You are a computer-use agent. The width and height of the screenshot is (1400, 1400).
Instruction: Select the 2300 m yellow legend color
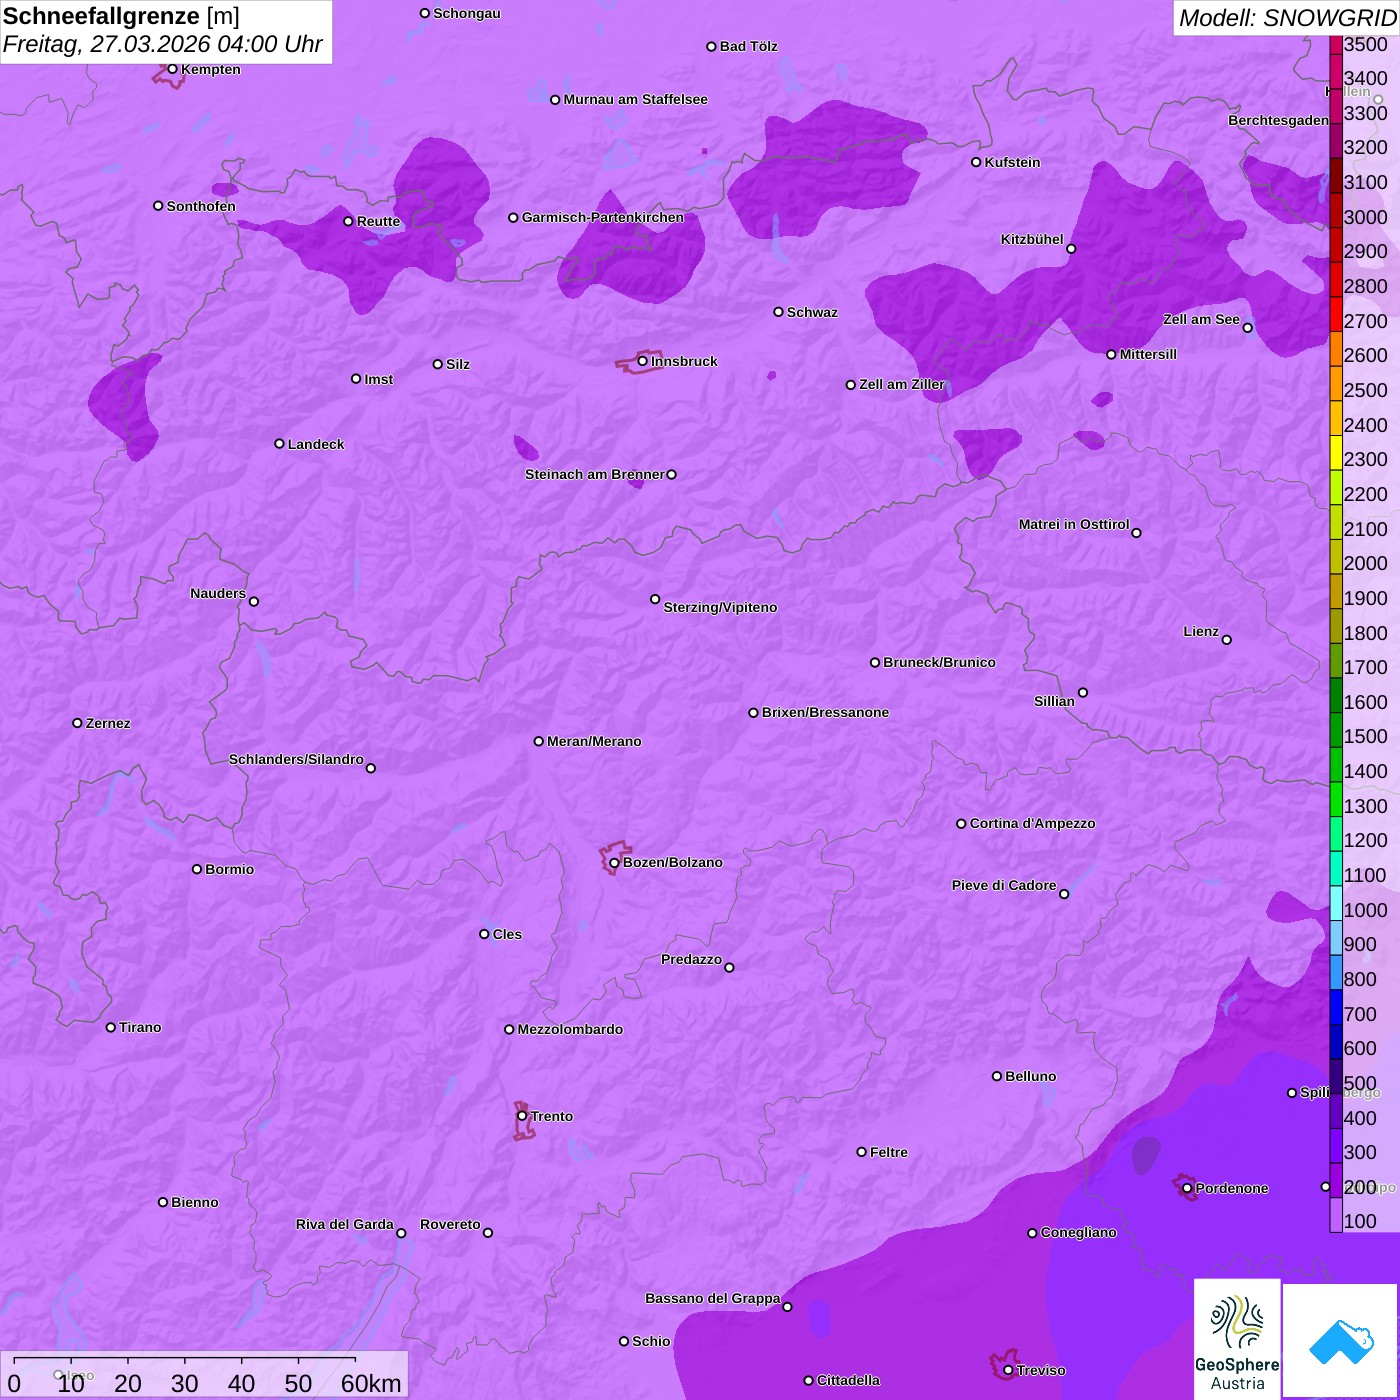click(x=1336, y=453)
